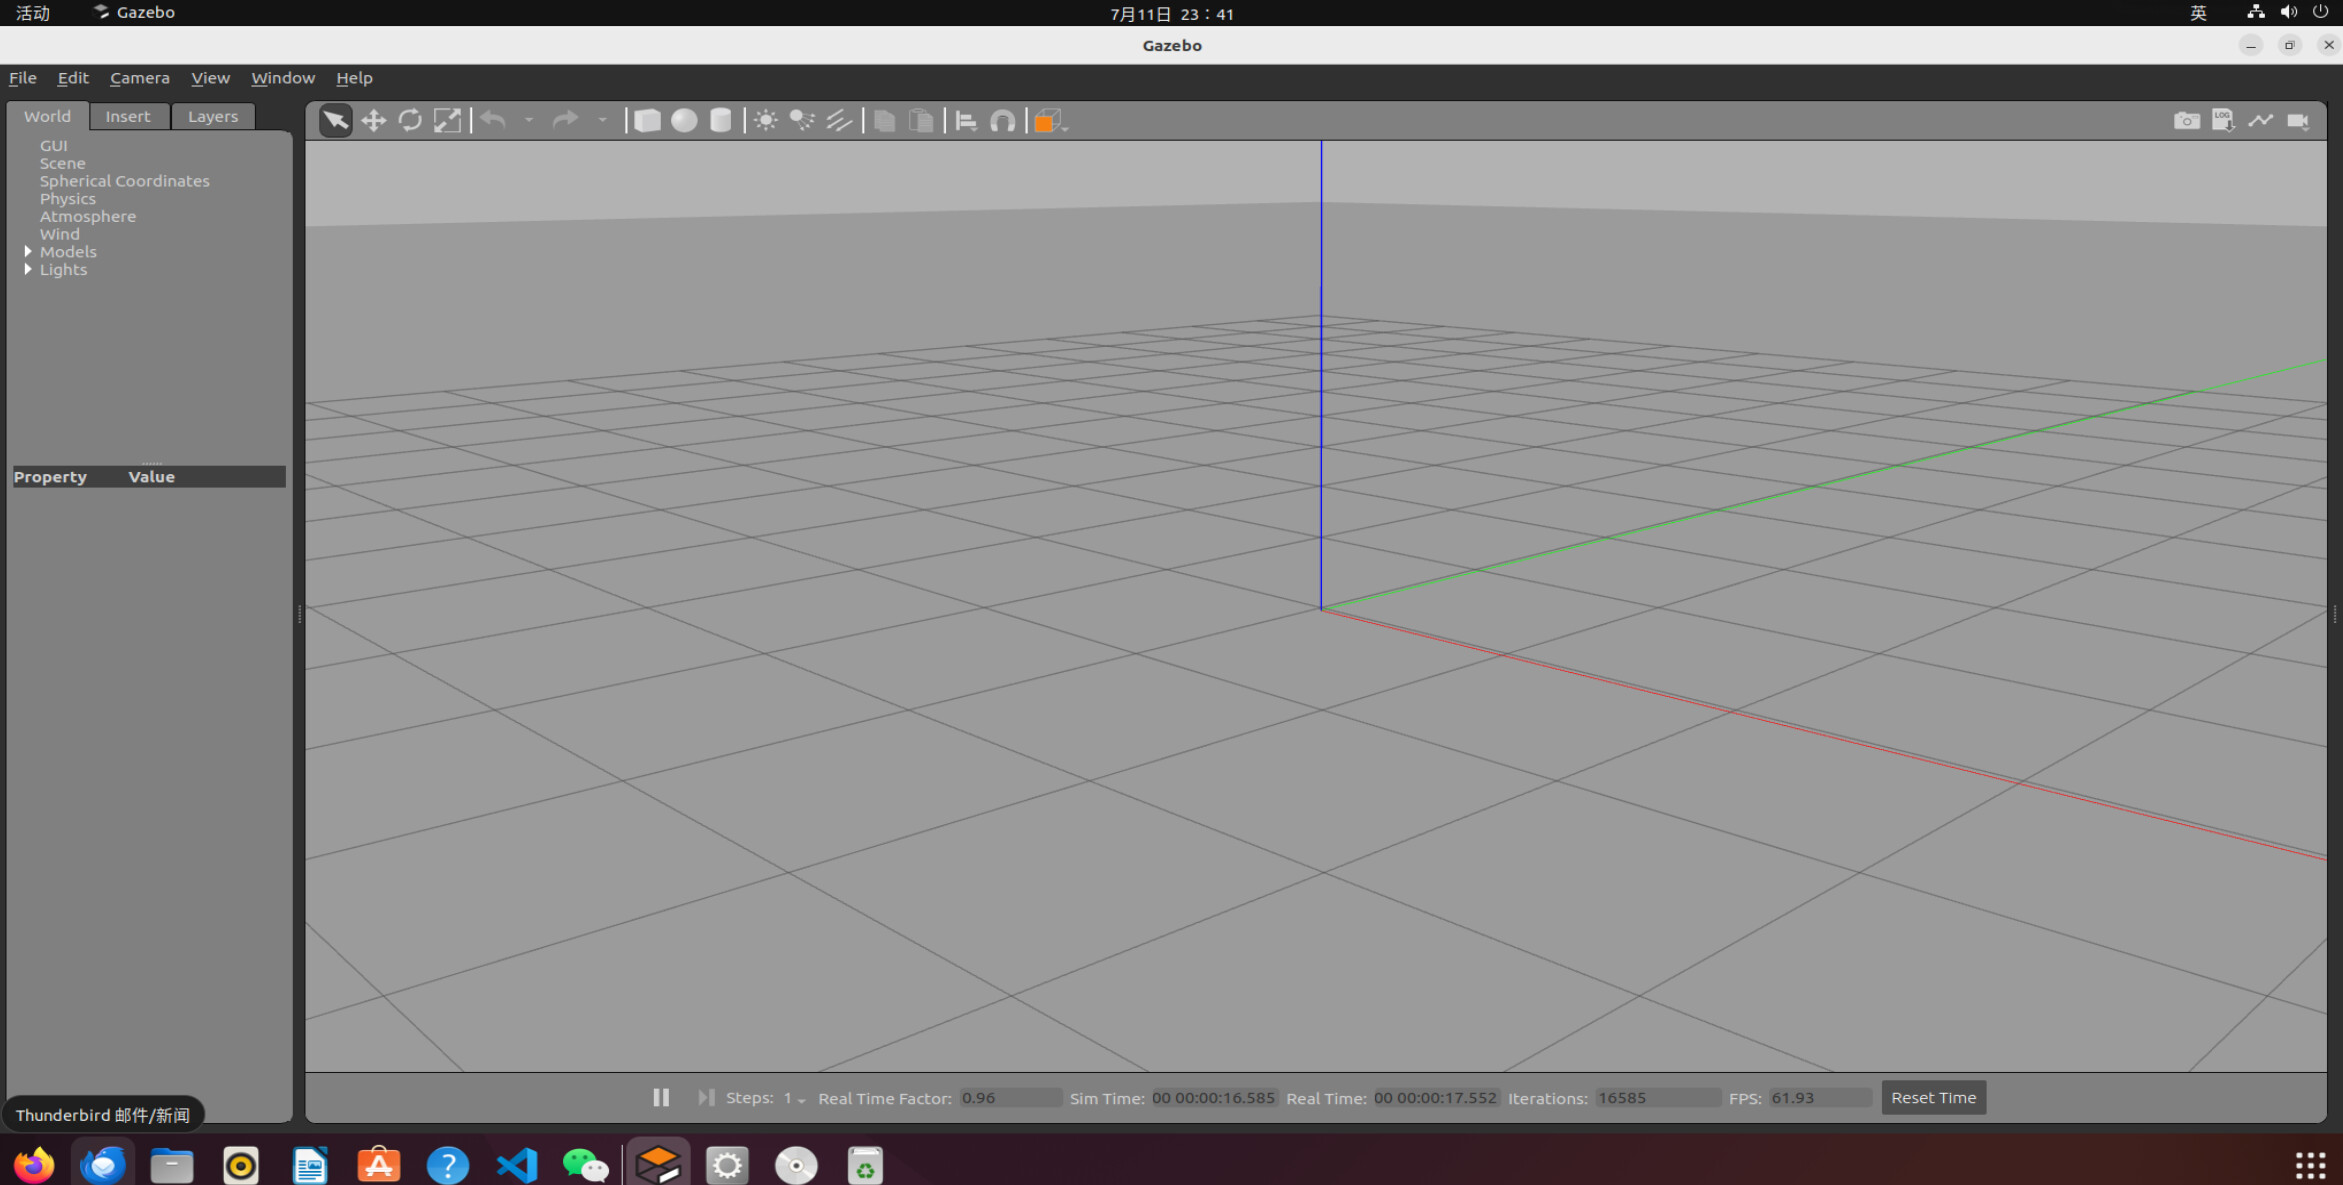Select the align tool
The image size is (2343, 1185).
pos(966,121)
